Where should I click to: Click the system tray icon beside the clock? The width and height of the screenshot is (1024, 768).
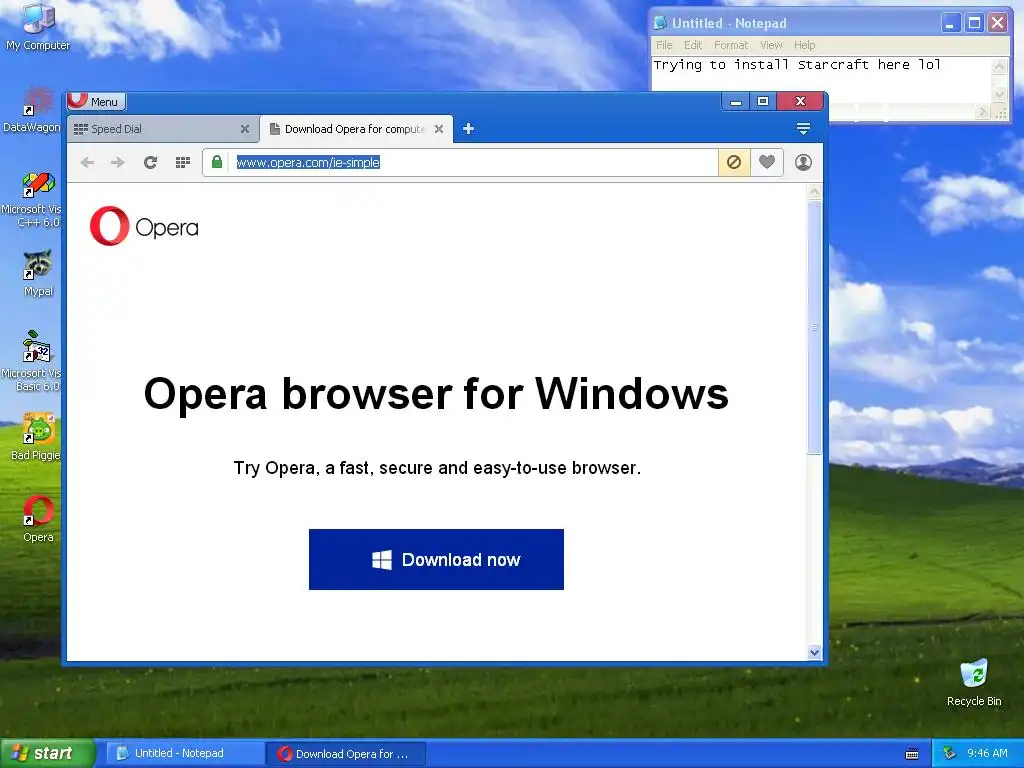click(x=949, y=754)
